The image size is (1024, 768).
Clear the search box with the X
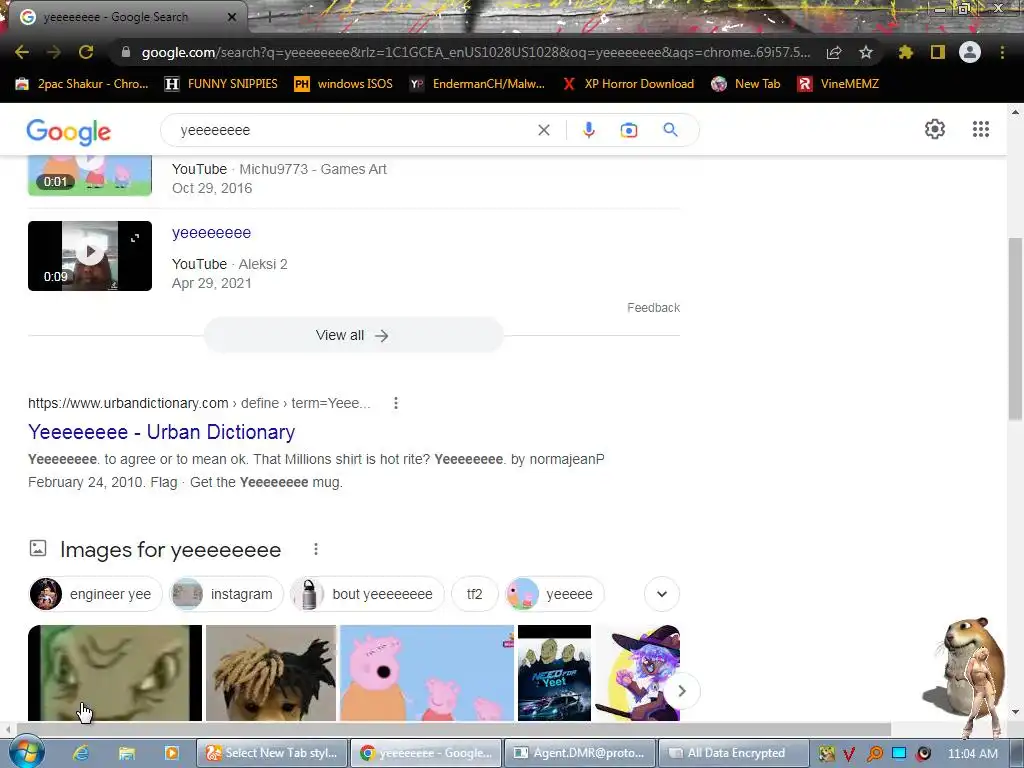[543, 130]
